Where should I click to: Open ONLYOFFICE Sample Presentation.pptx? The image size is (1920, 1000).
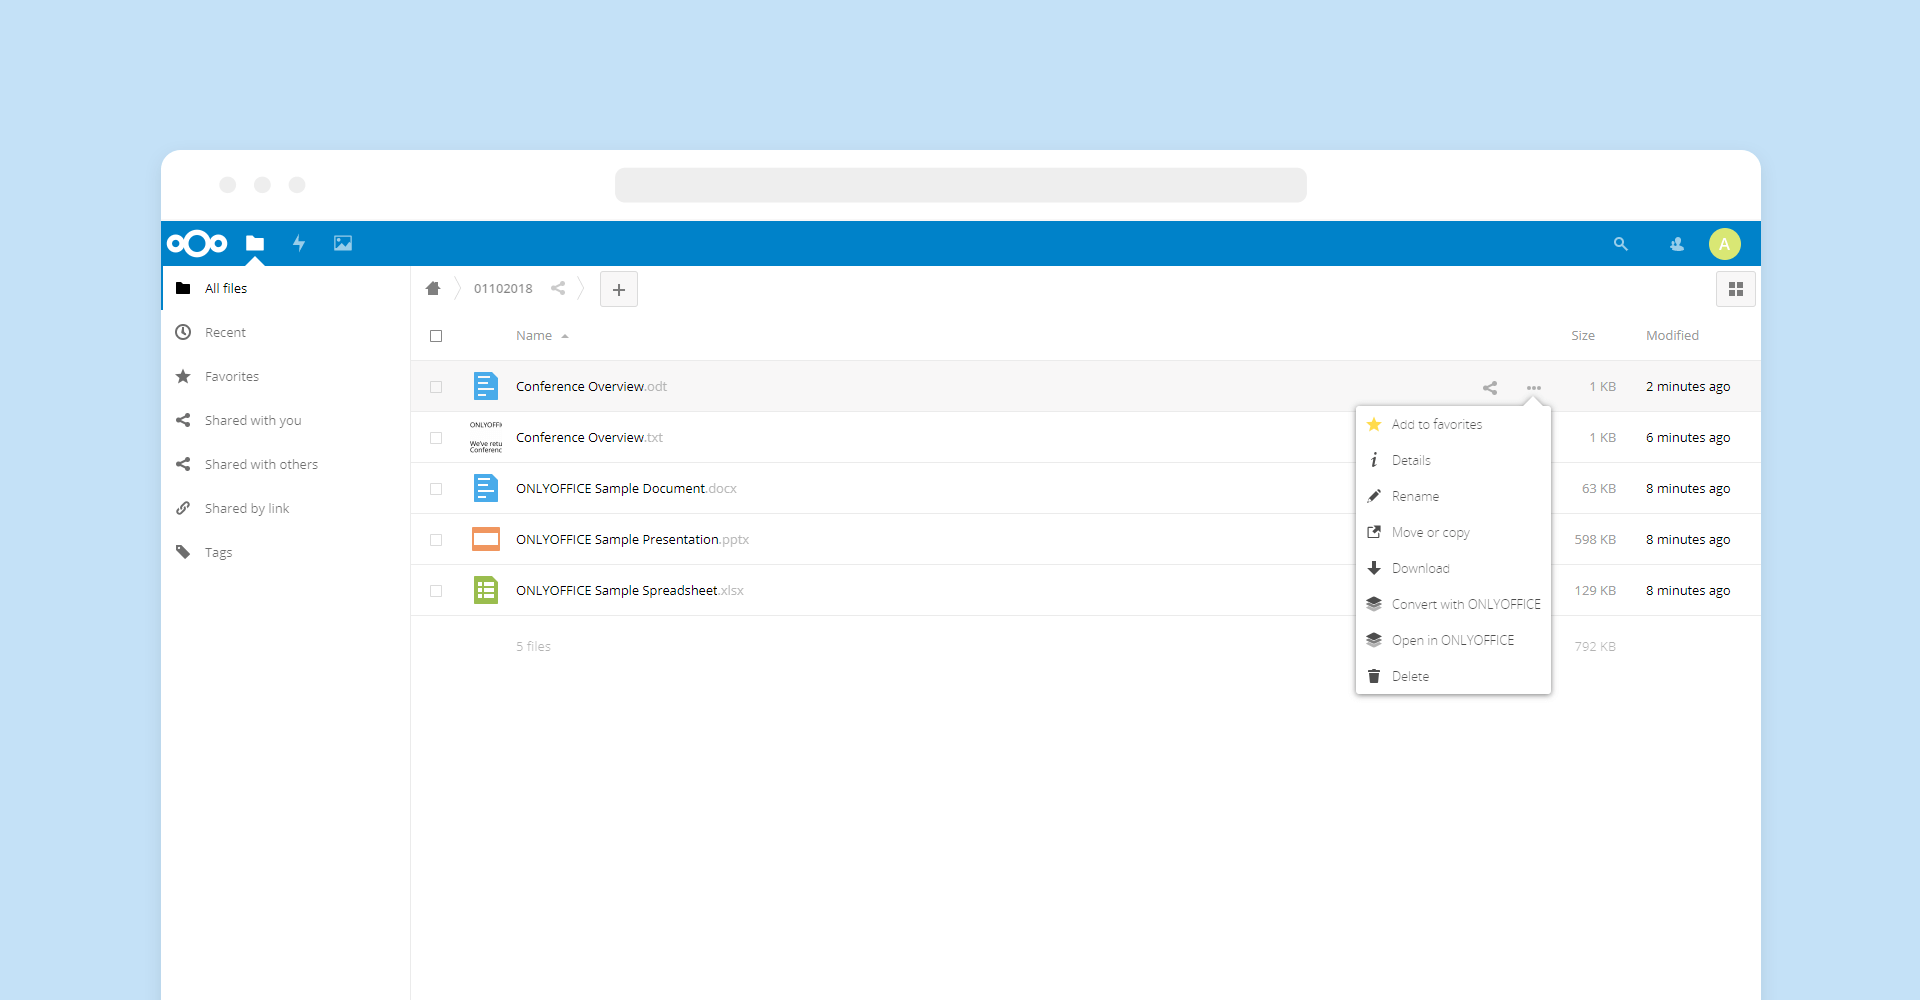[x=617, y=540]
